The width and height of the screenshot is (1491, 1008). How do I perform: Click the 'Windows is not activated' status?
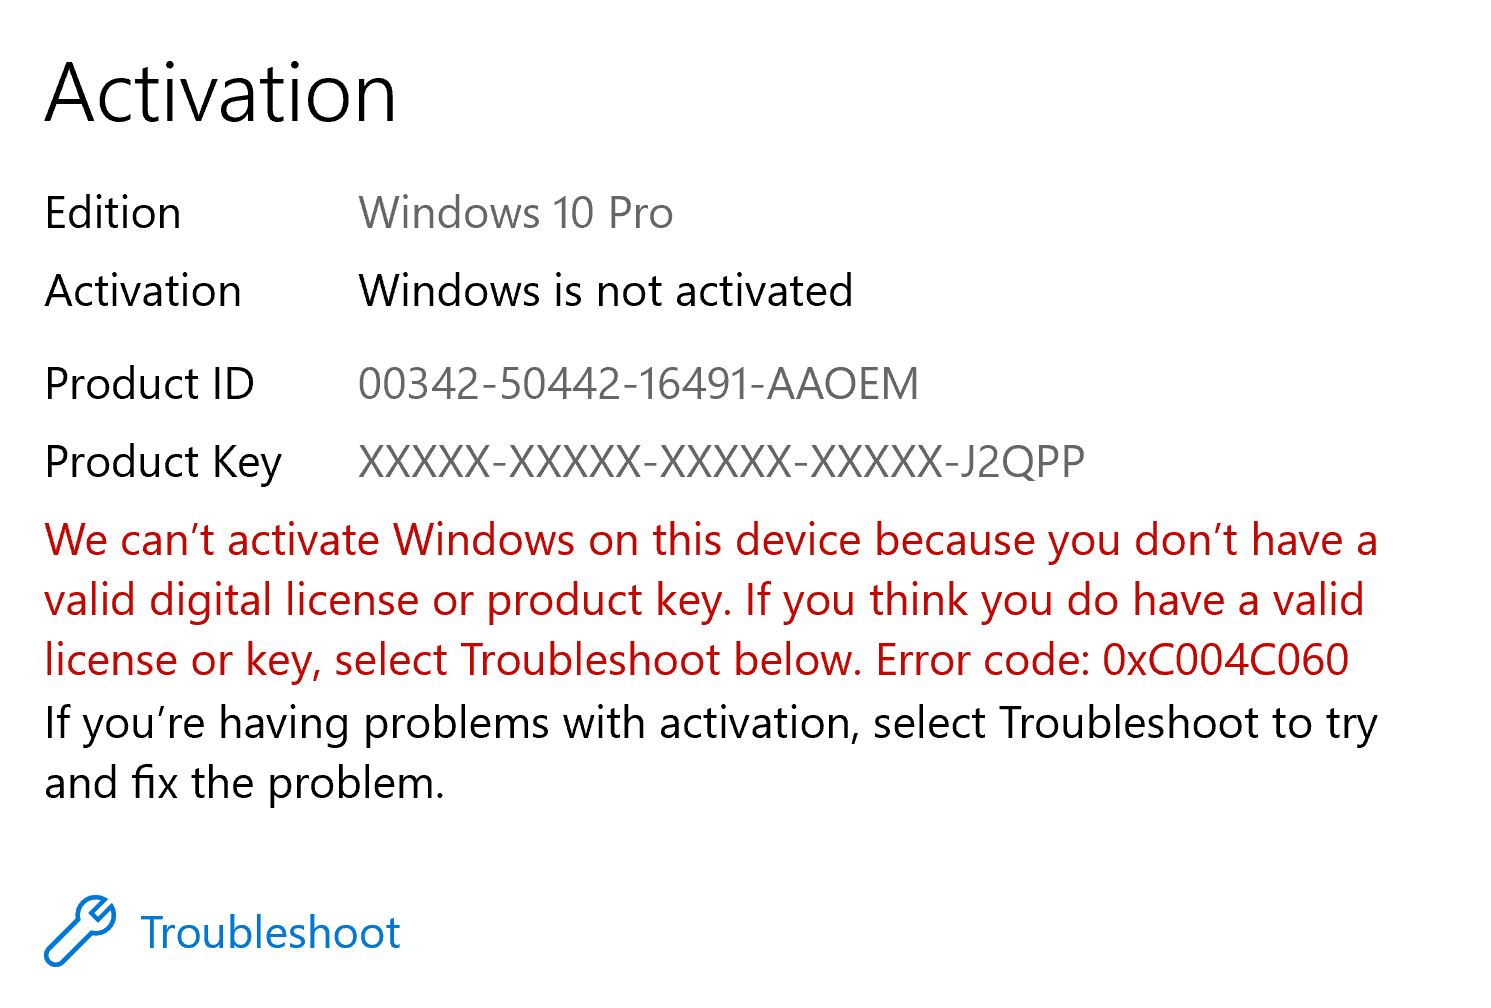pyautogui.click(x=606, y=291)
